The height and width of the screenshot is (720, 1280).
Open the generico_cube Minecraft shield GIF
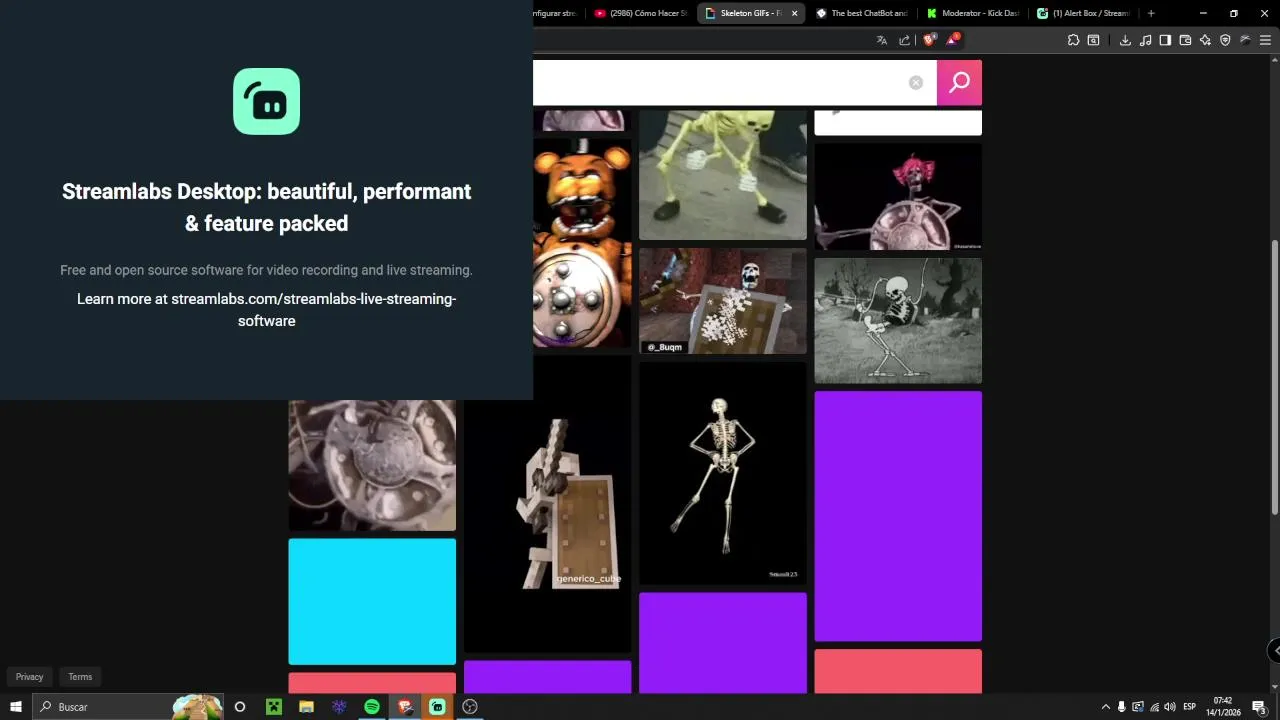(x=547, y=504)
